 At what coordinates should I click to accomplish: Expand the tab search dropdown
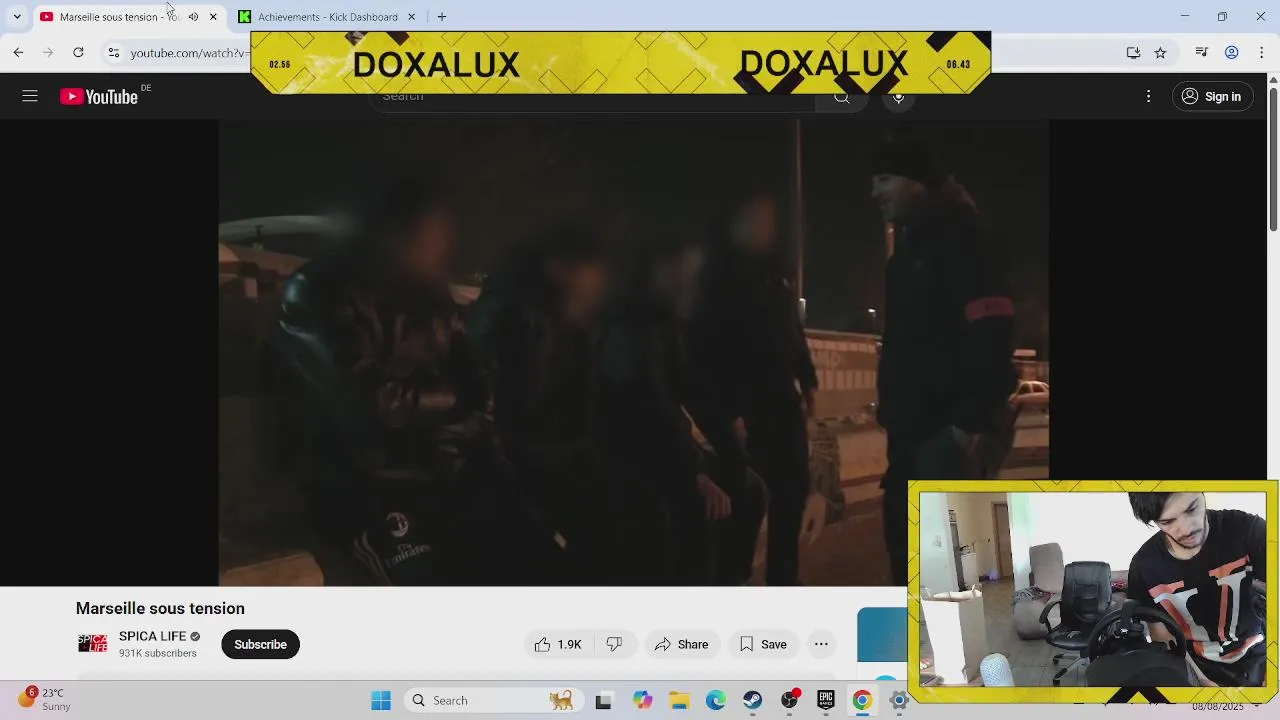[17, 16]
